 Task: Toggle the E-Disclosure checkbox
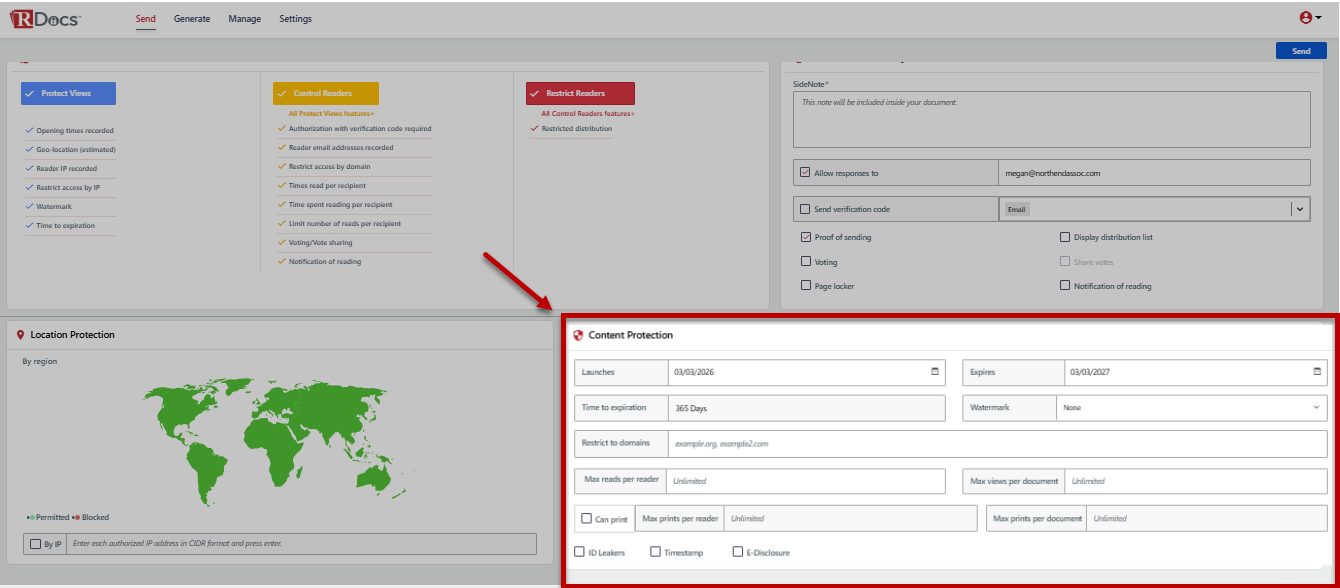(738, 552)
